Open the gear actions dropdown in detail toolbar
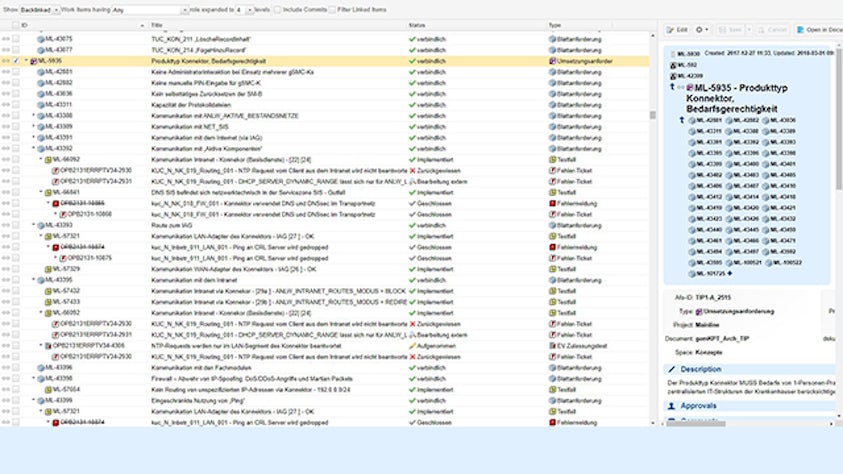843x474 pixels. click(x=702, y=30)
